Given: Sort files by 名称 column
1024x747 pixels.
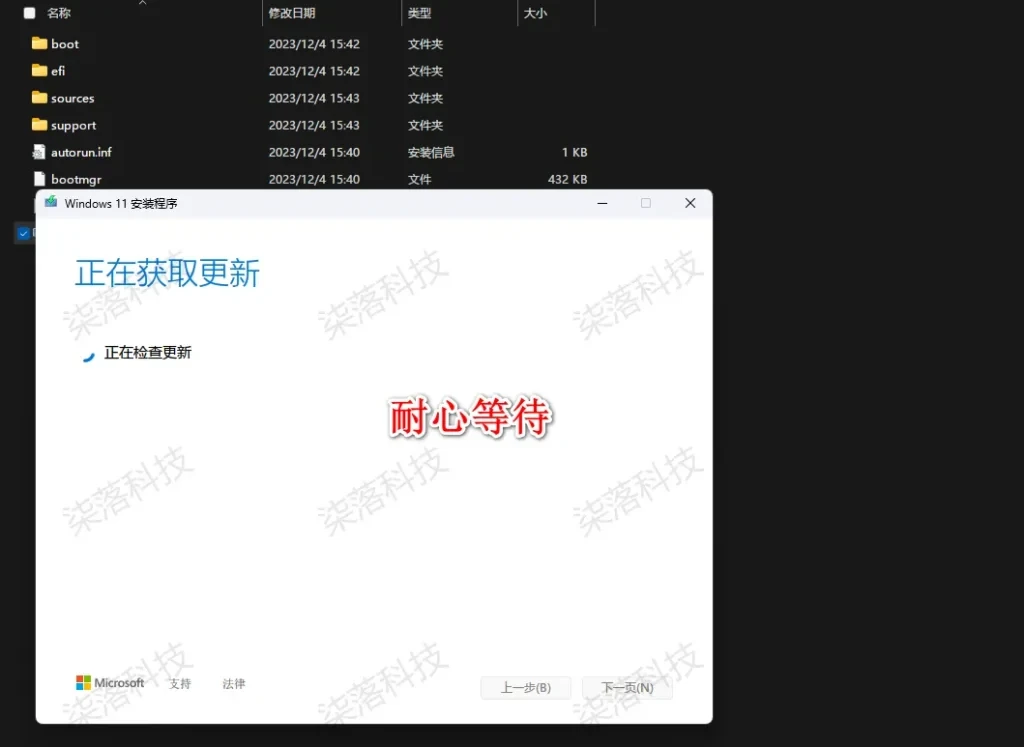Looking at the screenshot, I should [59, 13].
